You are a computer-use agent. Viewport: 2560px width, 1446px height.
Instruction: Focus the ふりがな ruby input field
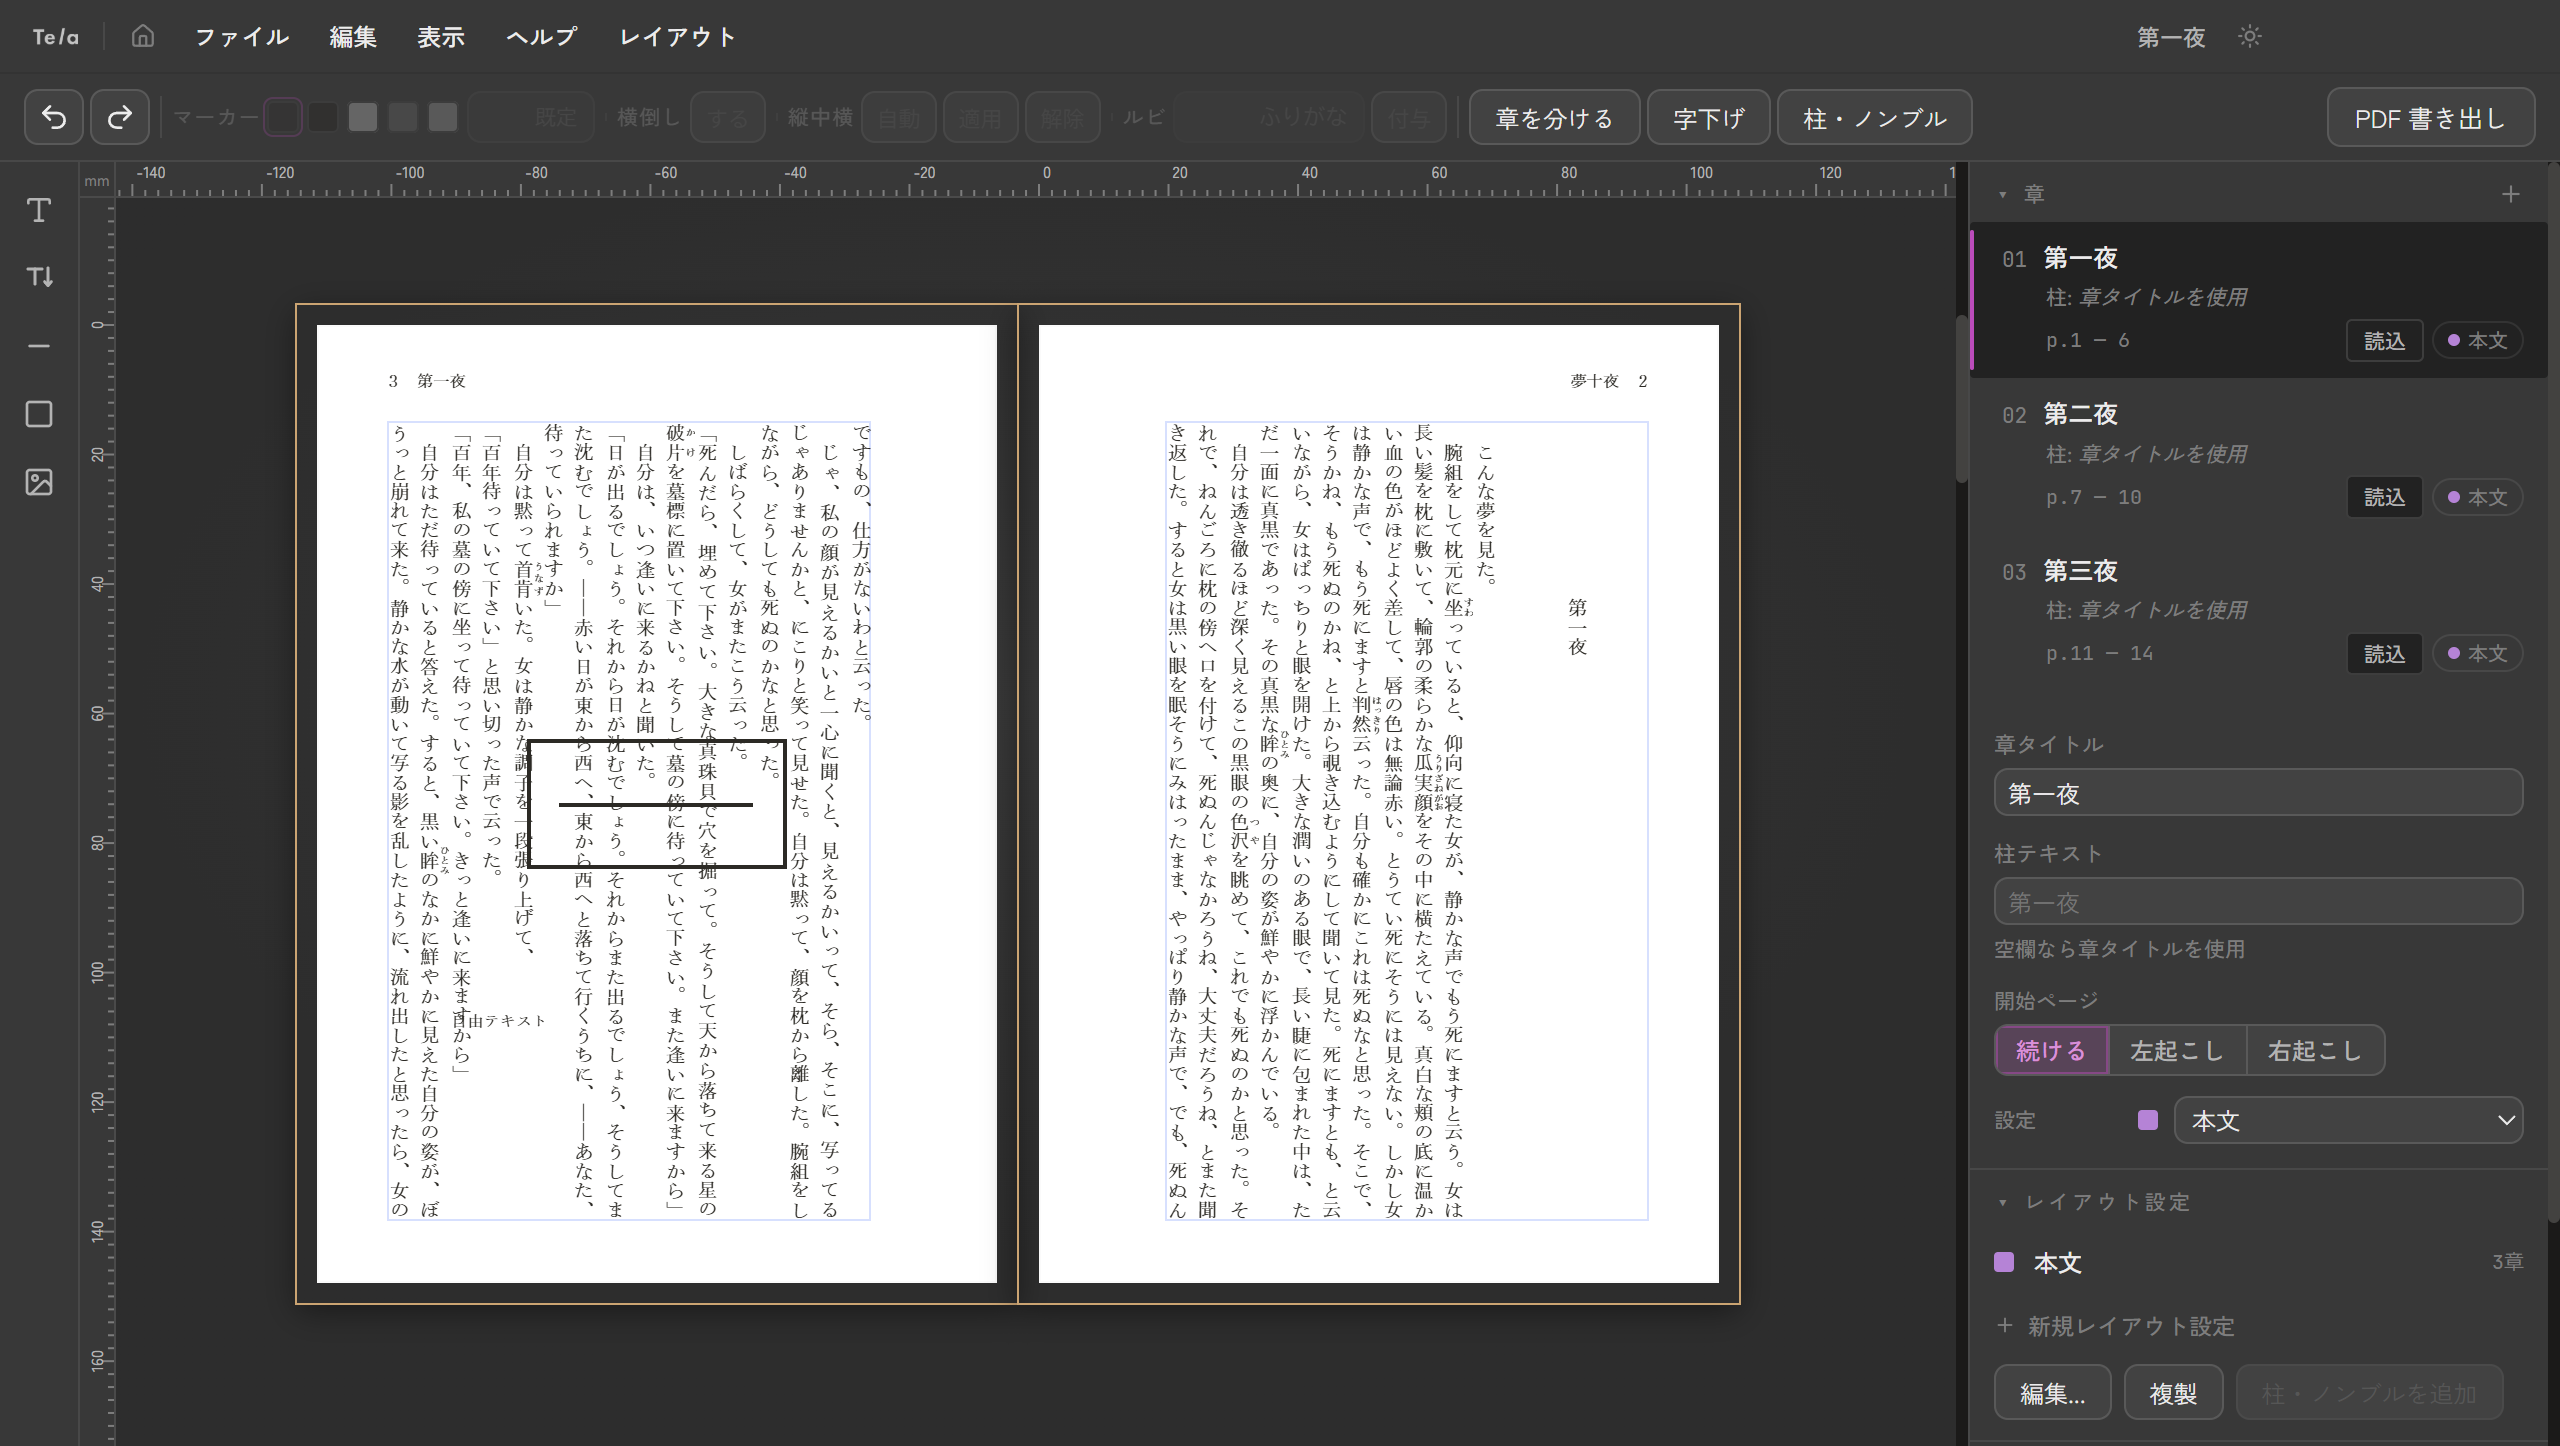point(1268,118)
